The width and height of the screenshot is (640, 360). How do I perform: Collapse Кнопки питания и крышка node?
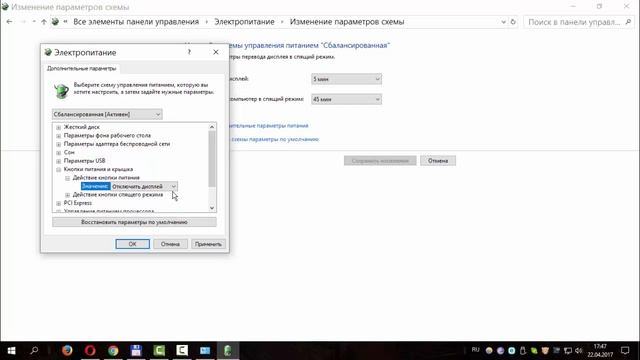[x=58, y=169]
